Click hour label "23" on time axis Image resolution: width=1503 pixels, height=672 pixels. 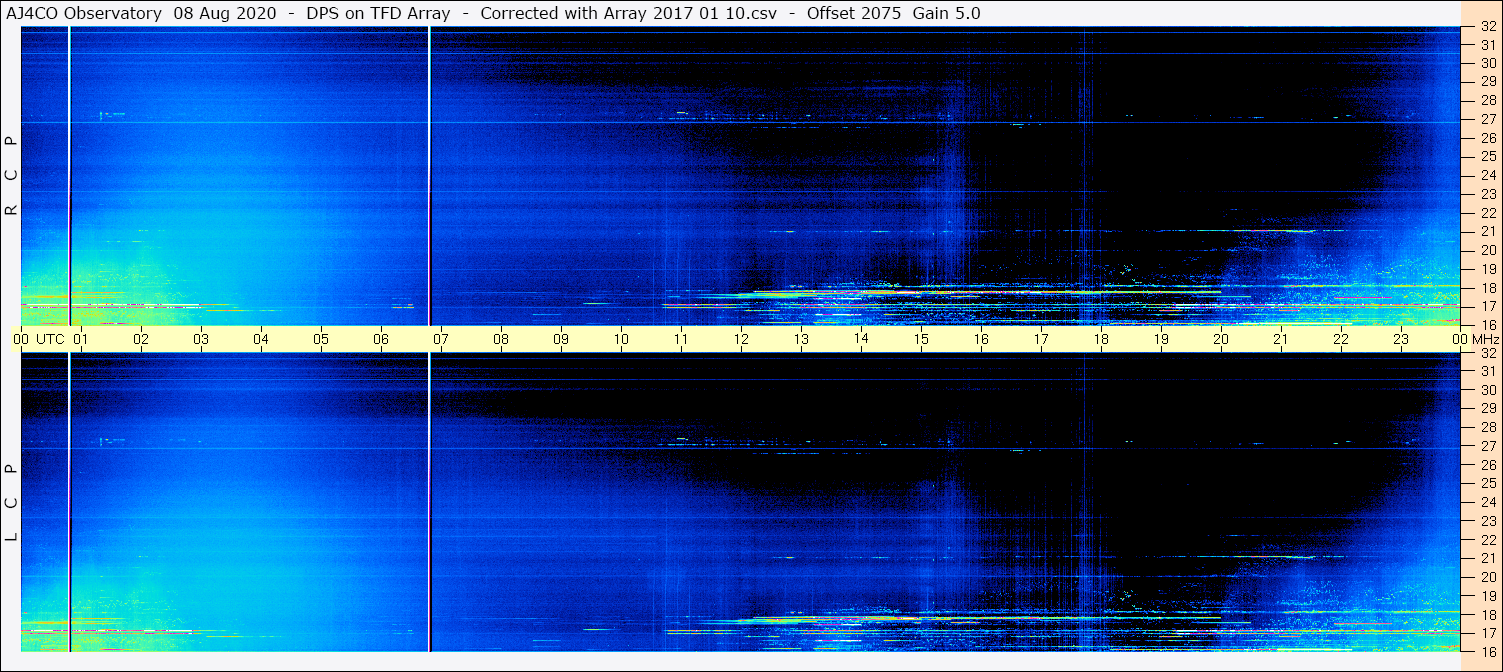click(1402, 339)
